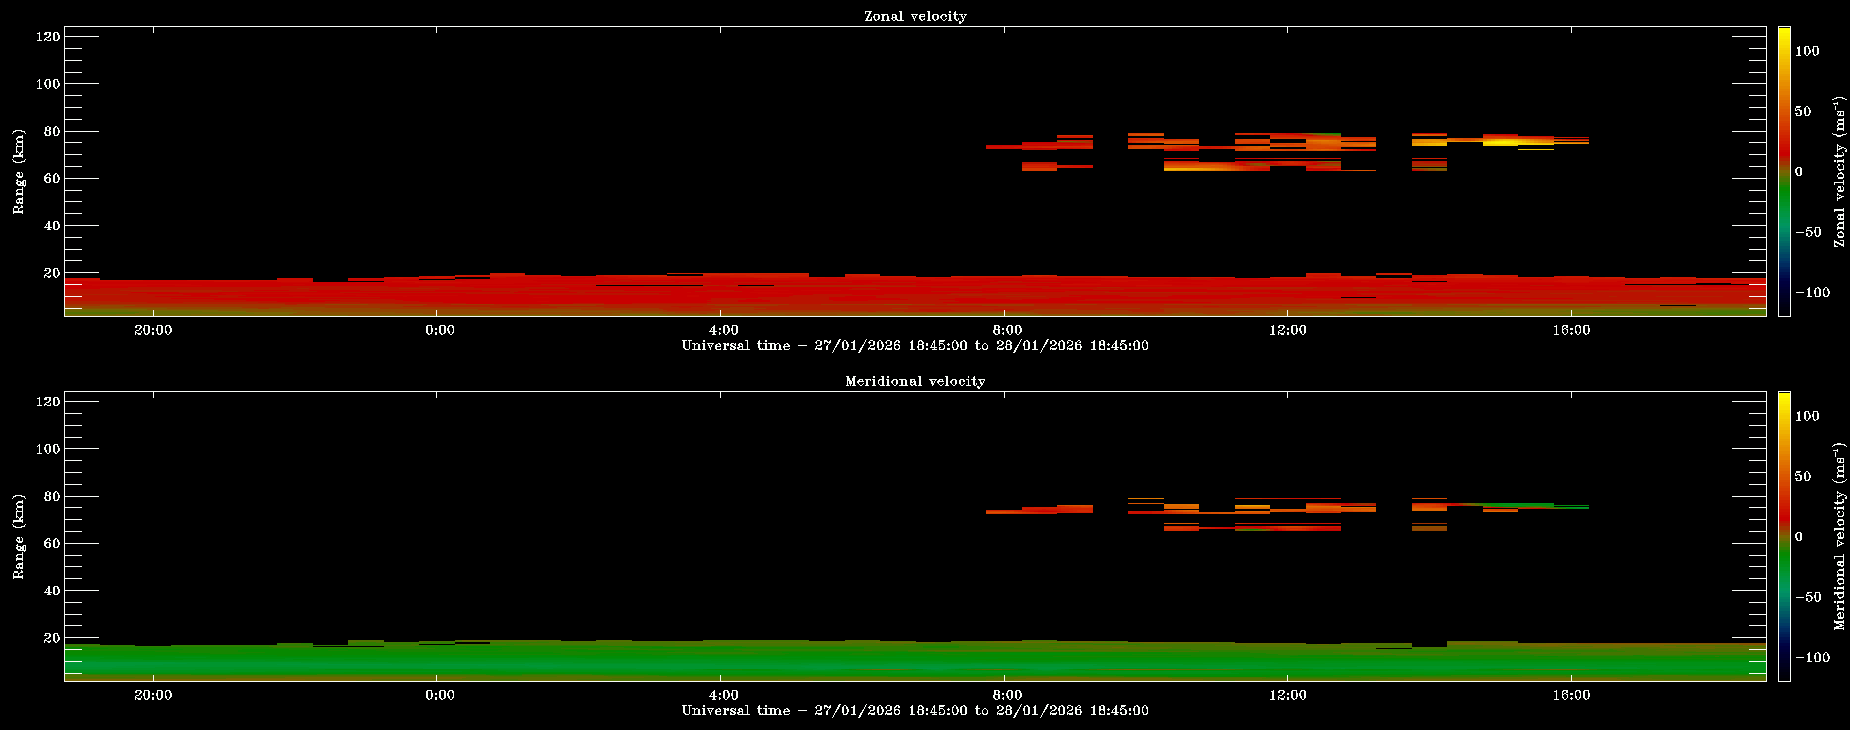Click the Meridional plot Universal time caption

pos(915,711)
